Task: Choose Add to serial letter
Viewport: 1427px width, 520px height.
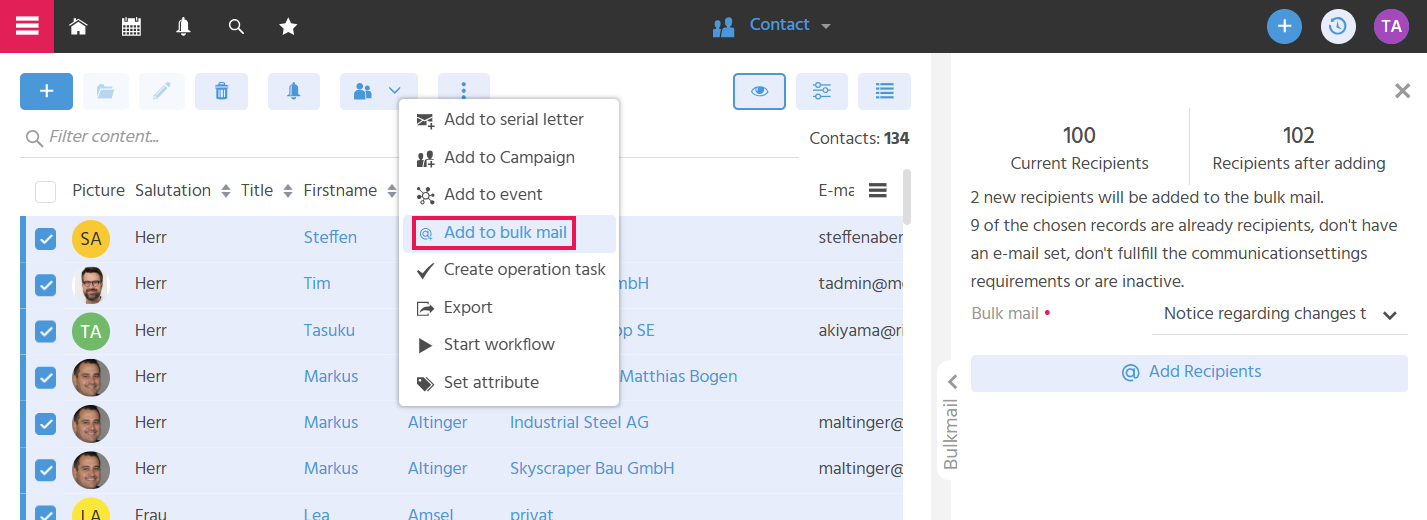Action: pyautogui.click(x=509, y=120)
